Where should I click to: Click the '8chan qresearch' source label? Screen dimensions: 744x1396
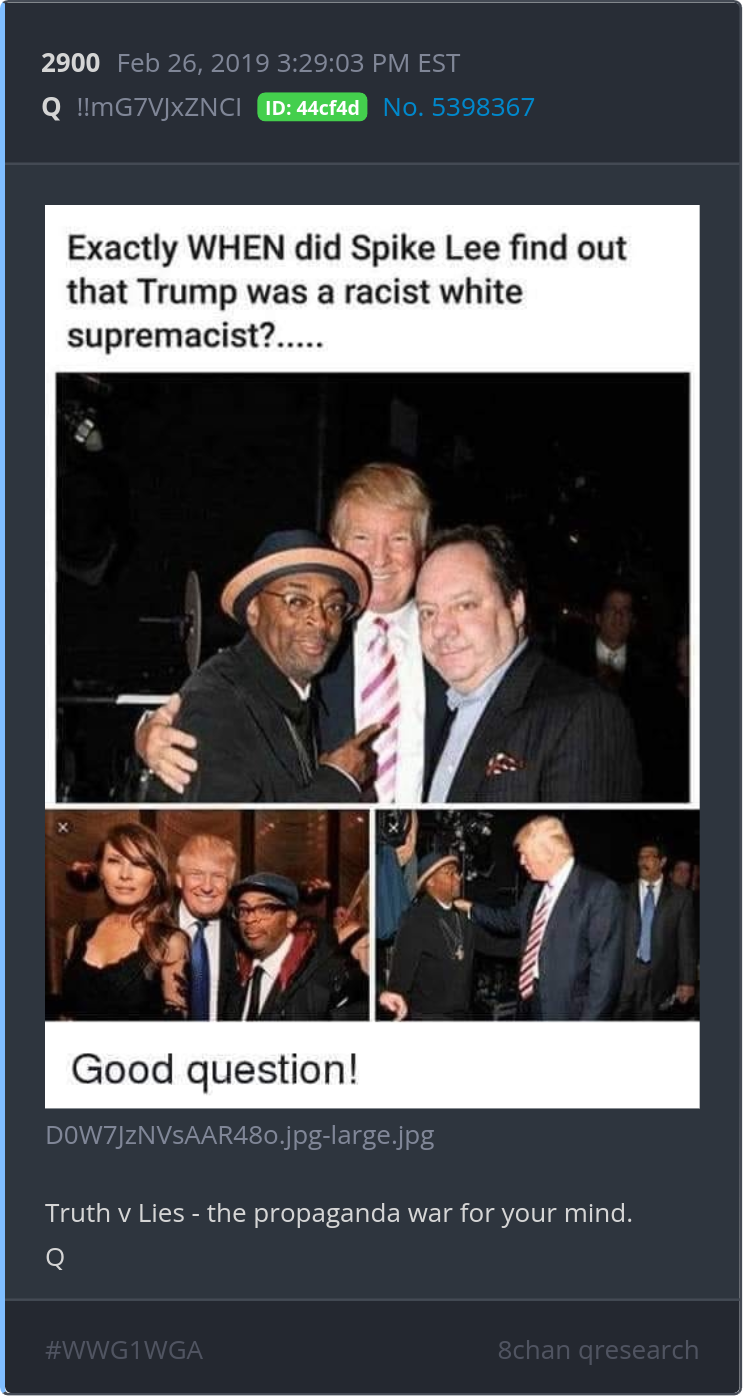(x=598, y=1350)
